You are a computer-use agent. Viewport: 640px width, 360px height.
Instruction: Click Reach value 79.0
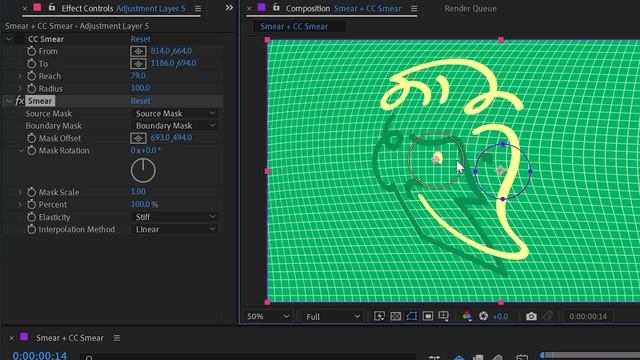pyautogui.click(x=138, y=76)
